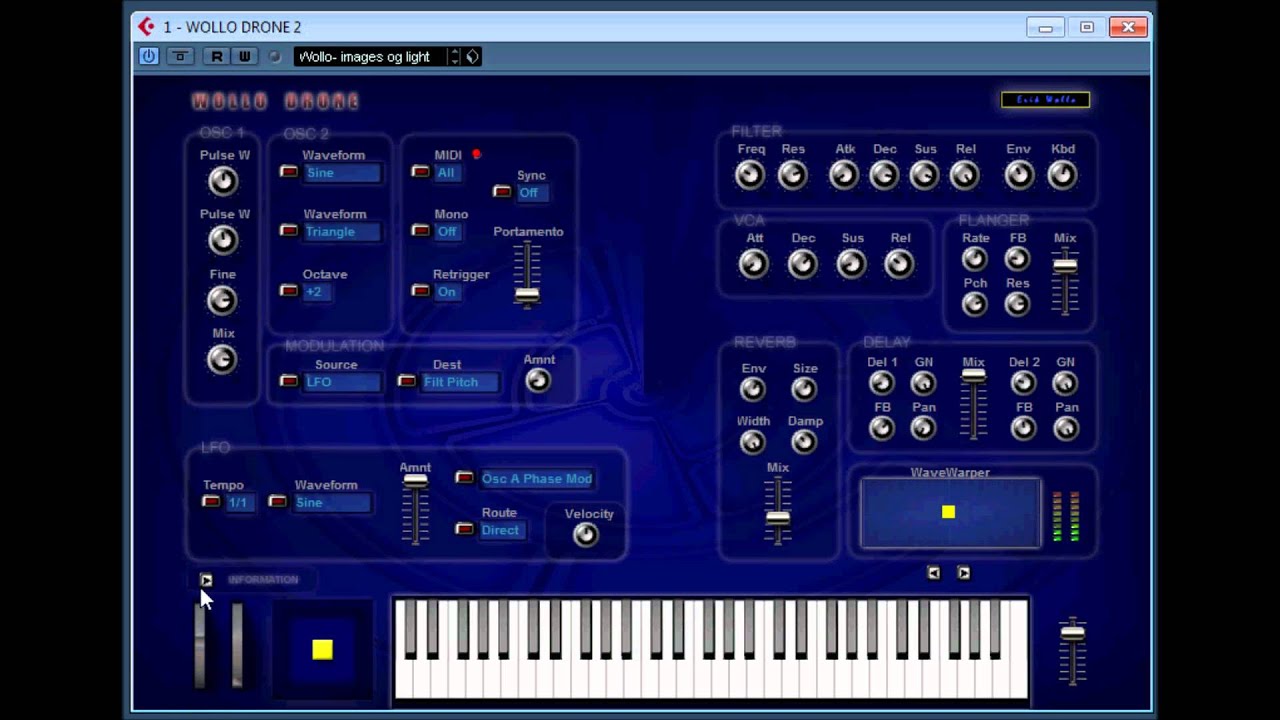Click the WaveWarper right arrow button

964,573
